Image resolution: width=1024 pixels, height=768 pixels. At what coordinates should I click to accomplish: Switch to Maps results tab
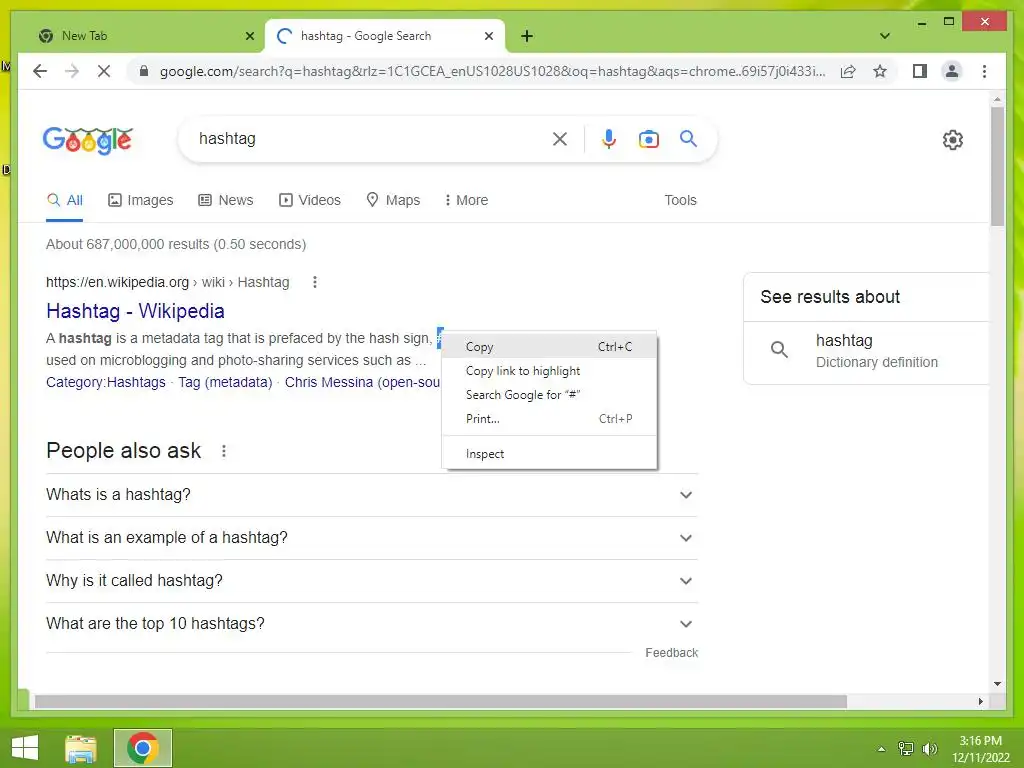(392, 200)
